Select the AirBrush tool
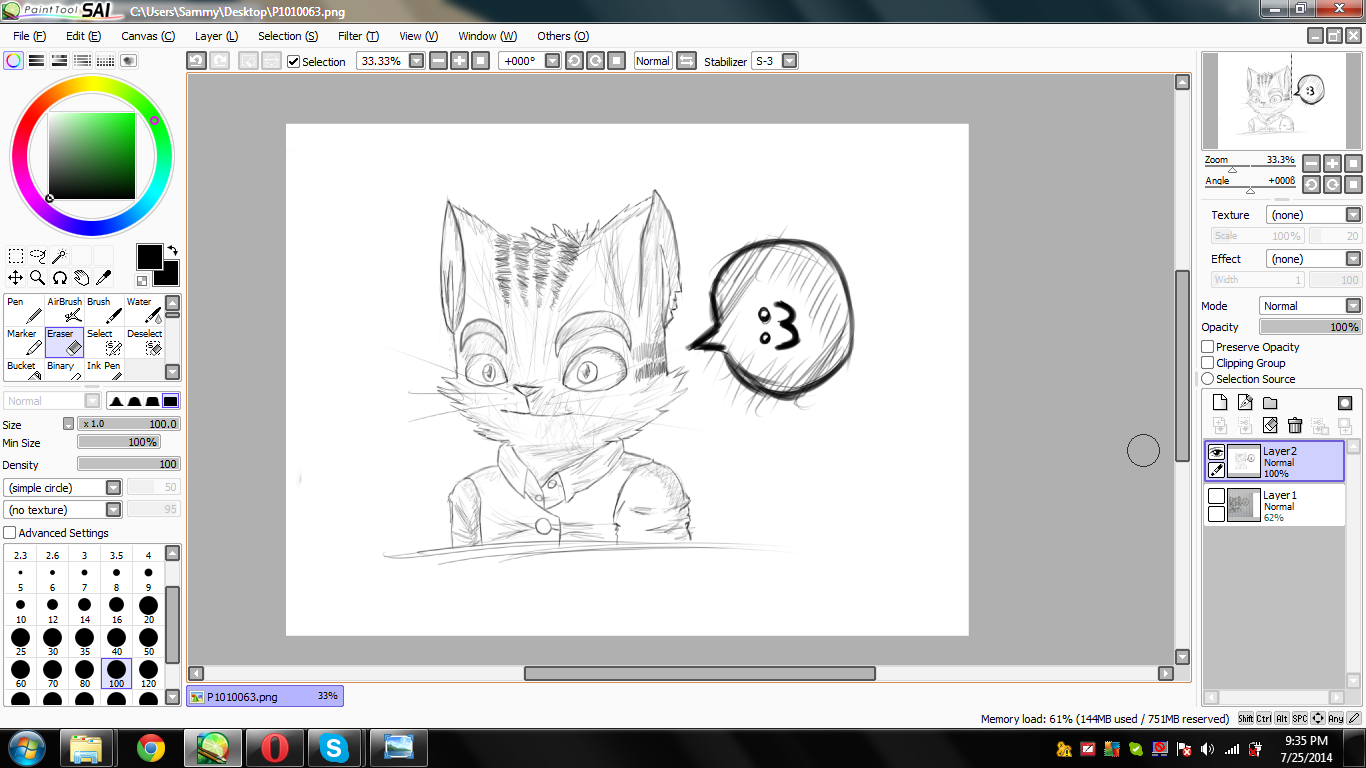 click(64, 310)
